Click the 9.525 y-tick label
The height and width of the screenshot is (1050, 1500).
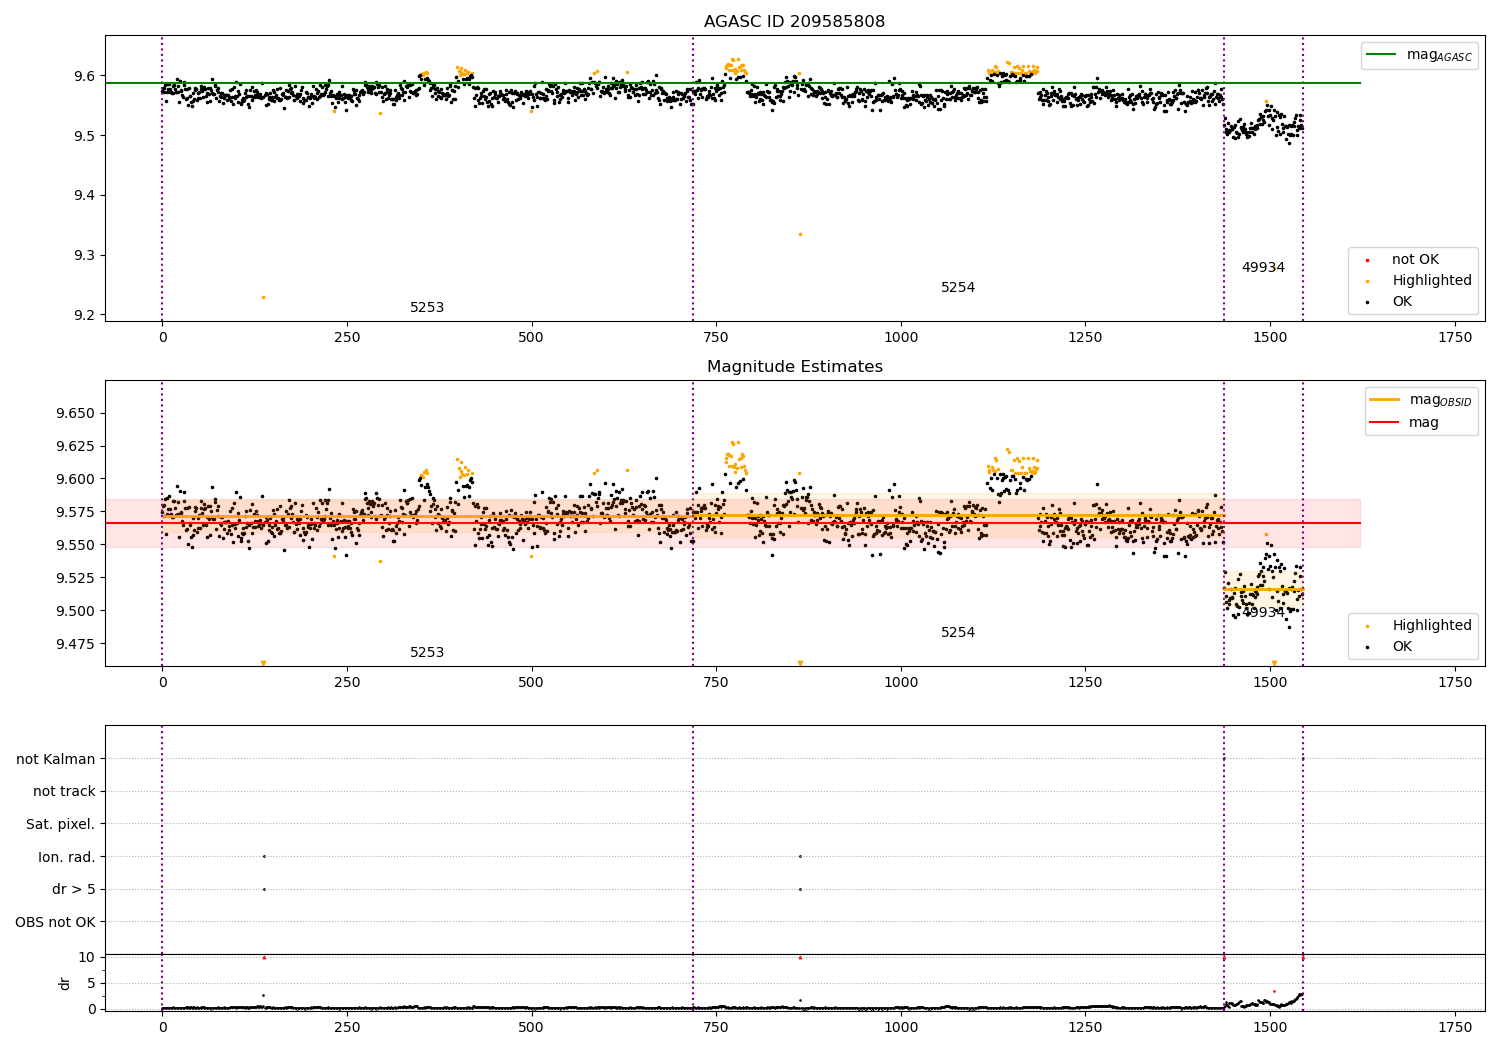(x=76, y=579)
